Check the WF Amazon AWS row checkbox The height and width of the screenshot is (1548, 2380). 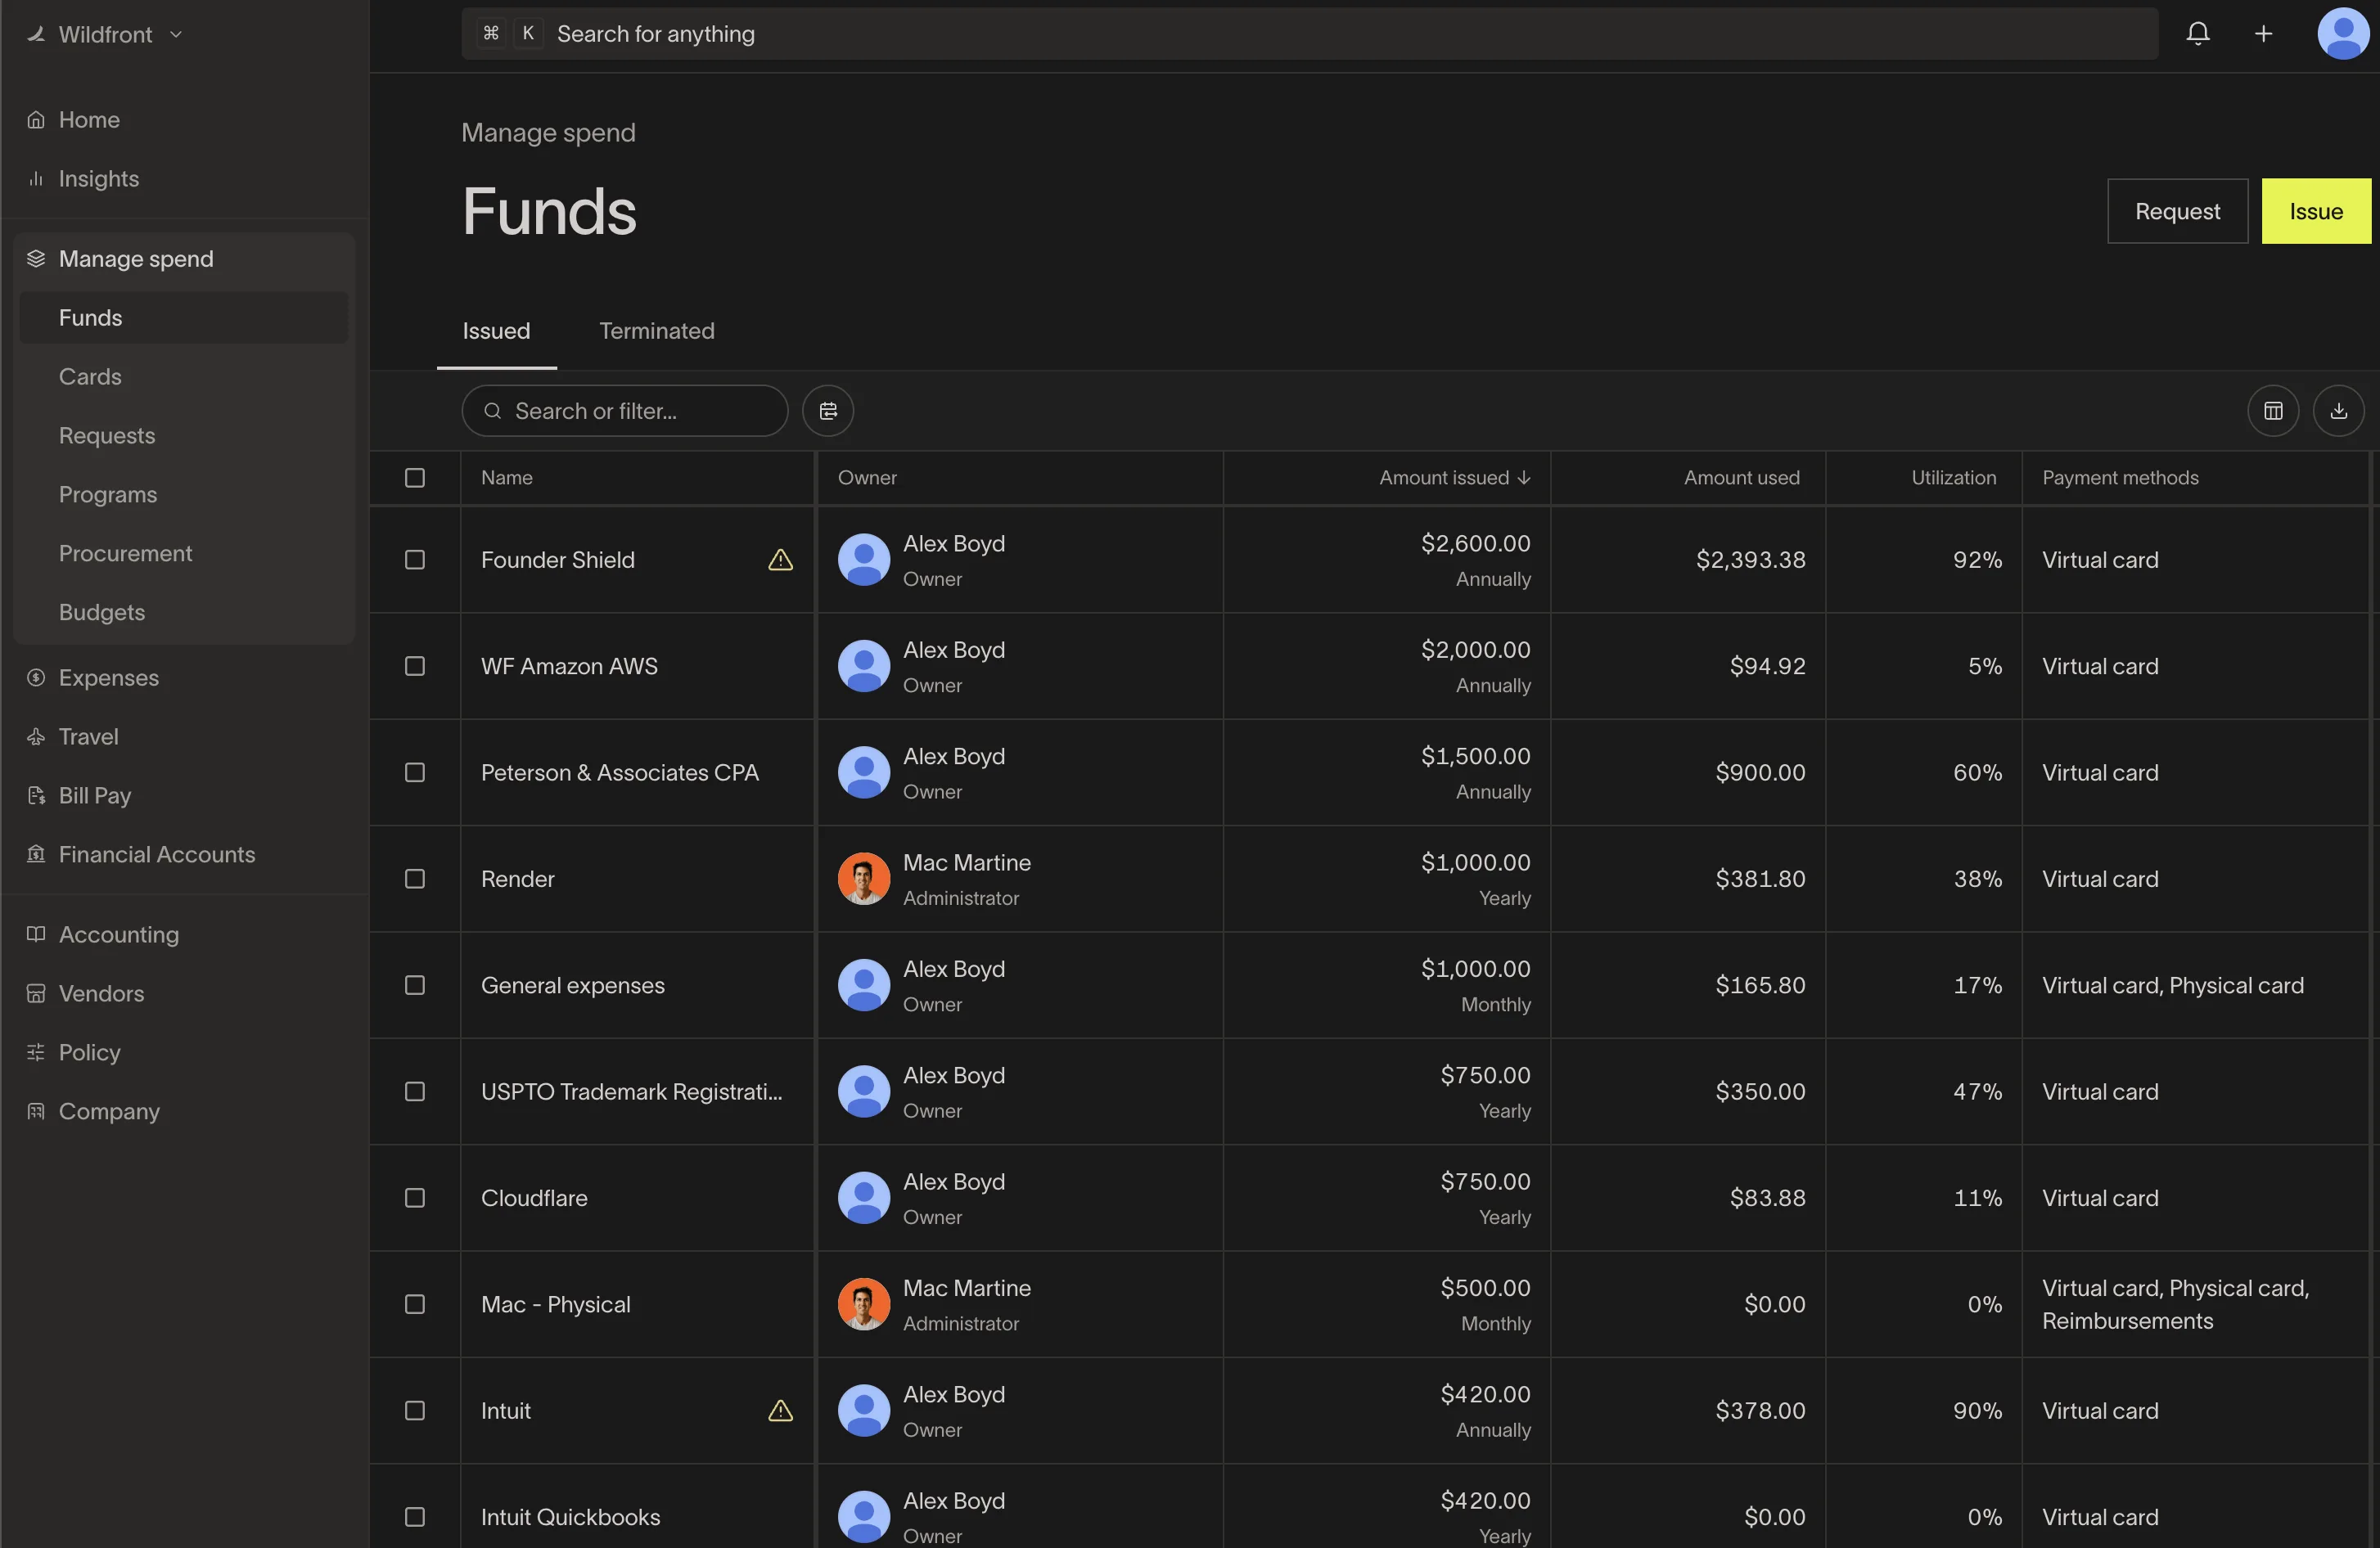point(415,665)
